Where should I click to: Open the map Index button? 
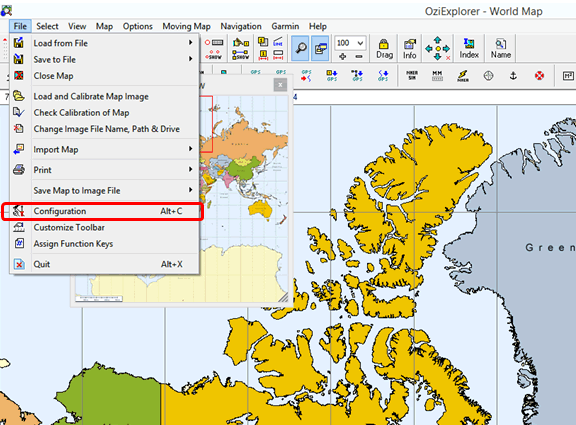tap(469, 48)
